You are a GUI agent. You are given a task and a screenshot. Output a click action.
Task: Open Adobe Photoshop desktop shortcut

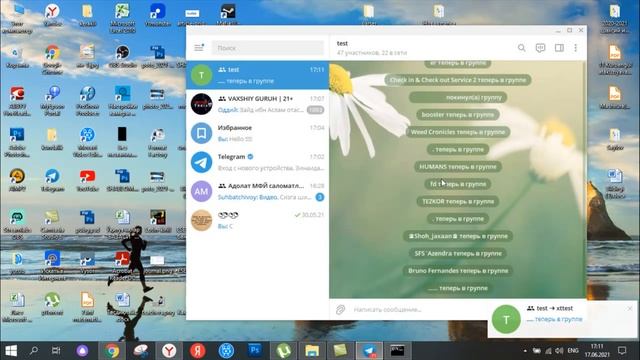coord(17,142)
